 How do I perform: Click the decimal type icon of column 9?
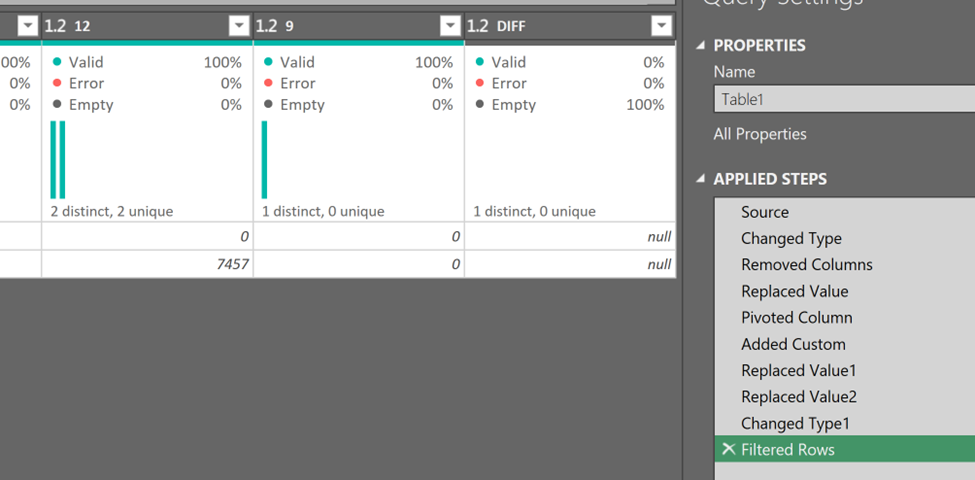[x=266, y=26]
